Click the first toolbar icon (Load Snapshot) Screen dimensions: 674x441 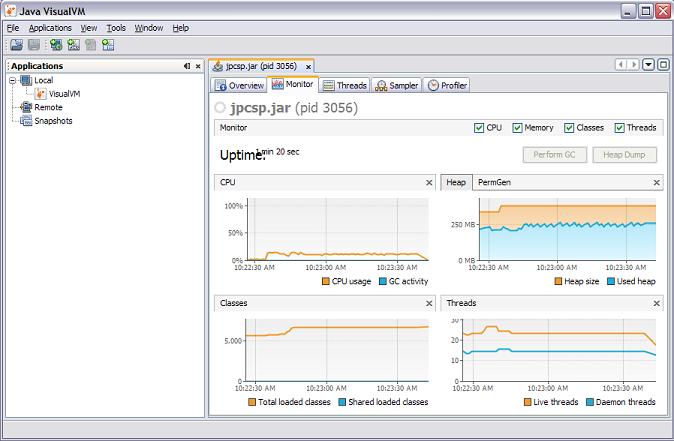(x=16, y=45)
